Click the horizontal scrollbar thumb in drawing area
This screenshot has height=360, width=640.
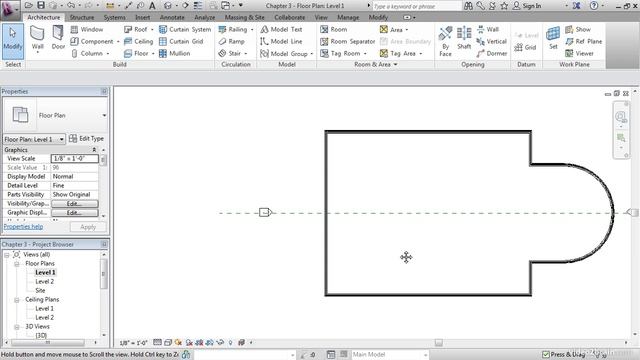[x=438, y=343]
